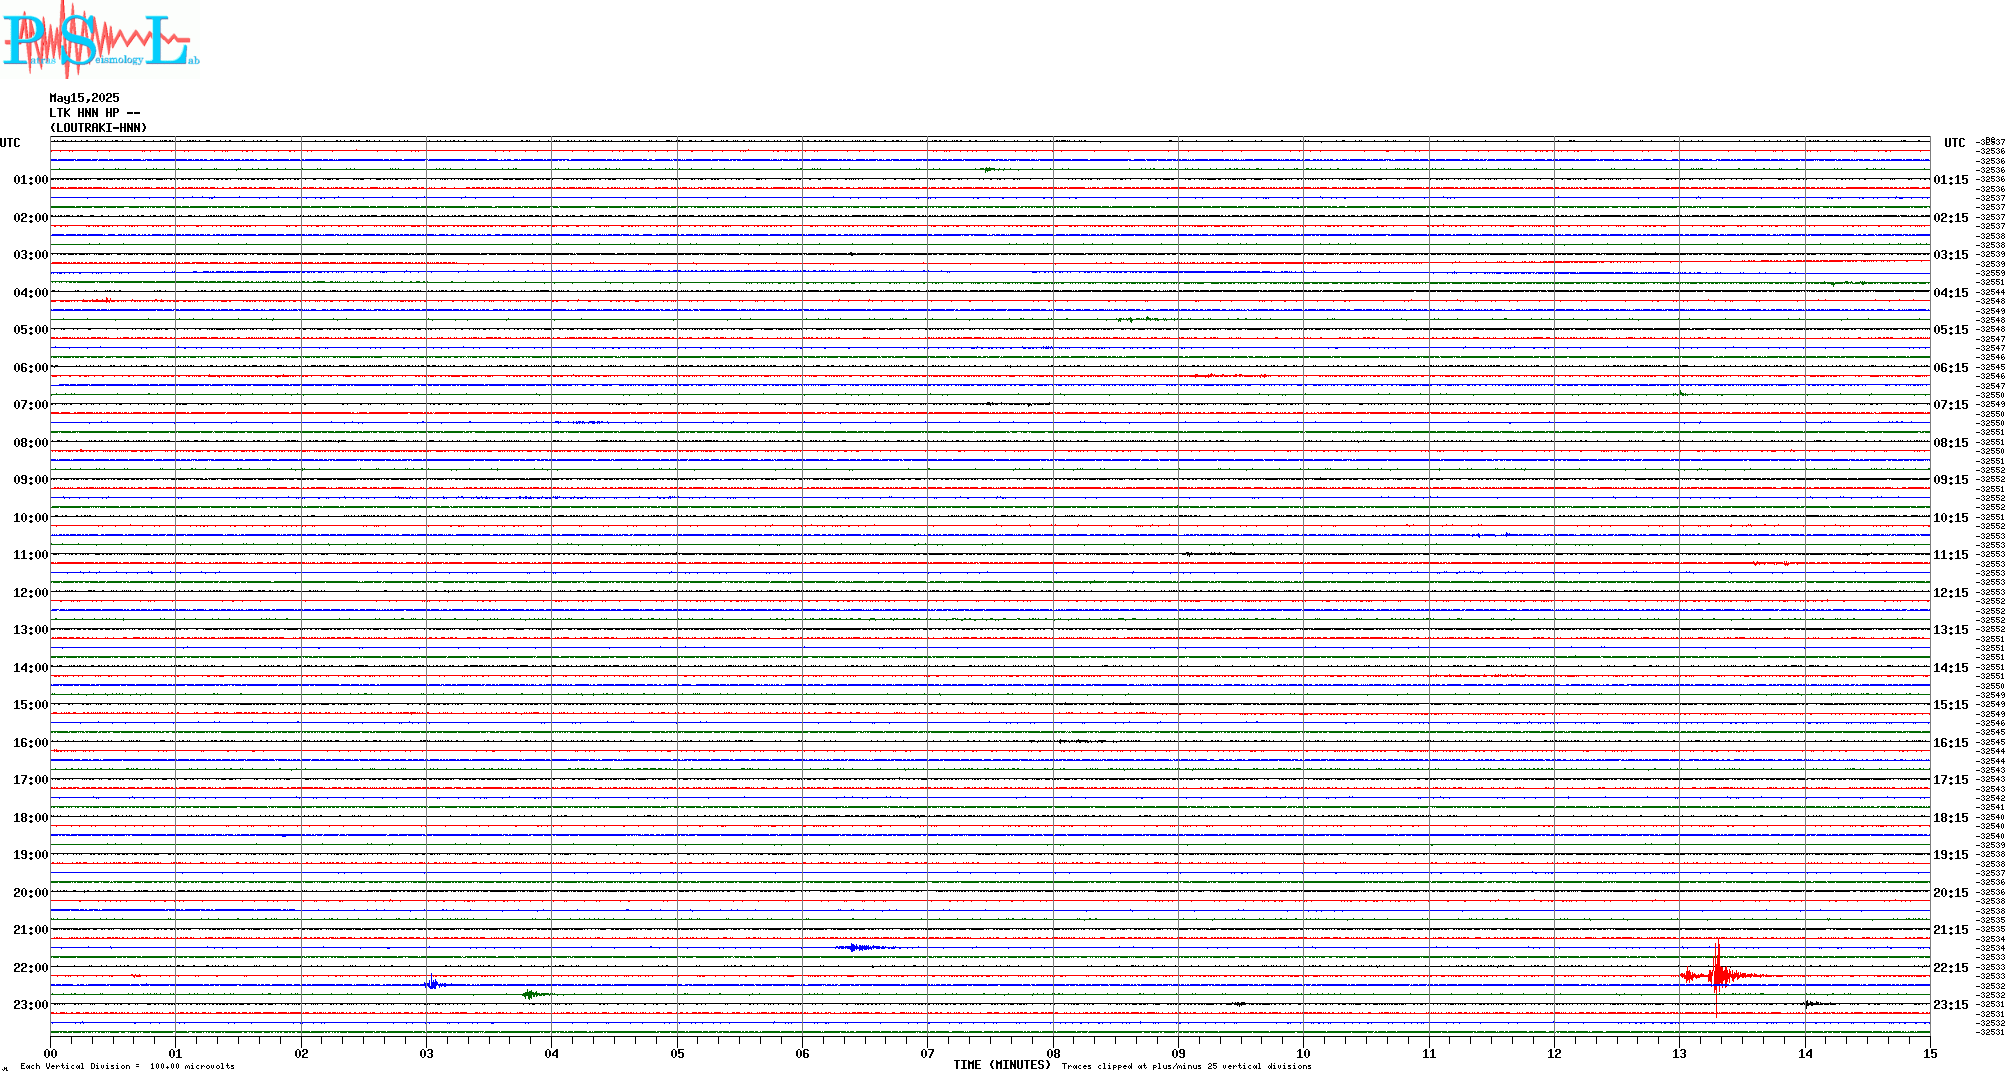The image size is (2010, 1080).
Task: Click the 02:15 end-of-row label
Action: pos(1951,218)
